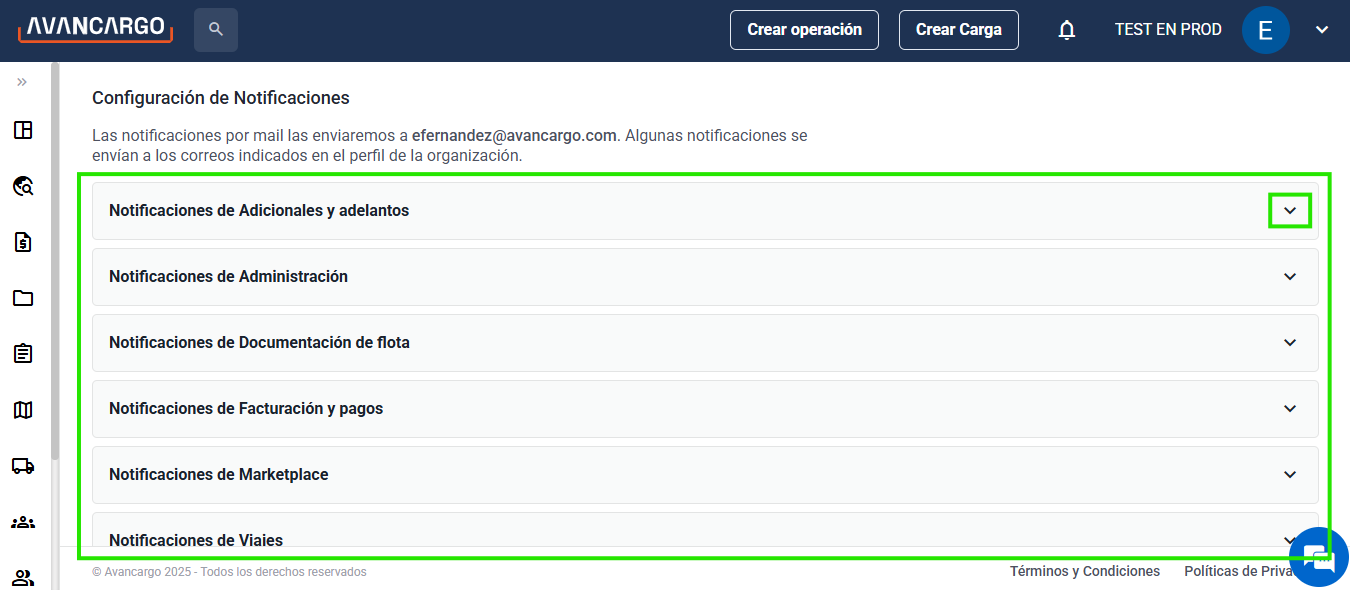
Task: Open the account dropdown arrow next to avatar
Action: 1322,30
